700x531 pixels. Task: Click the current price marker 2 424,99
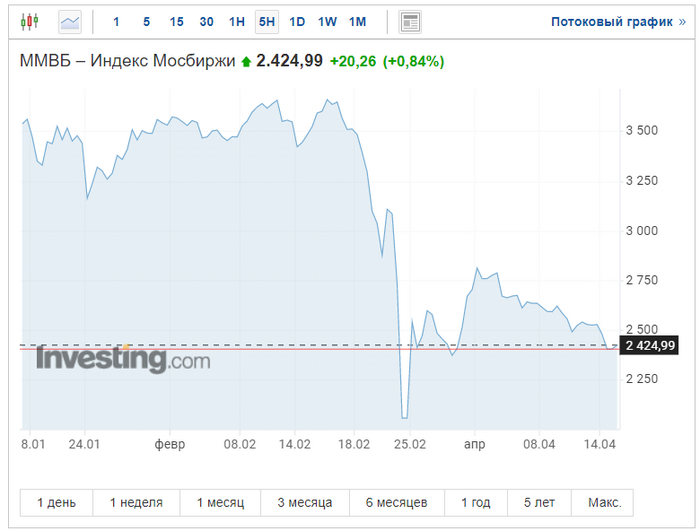point(649,346)
